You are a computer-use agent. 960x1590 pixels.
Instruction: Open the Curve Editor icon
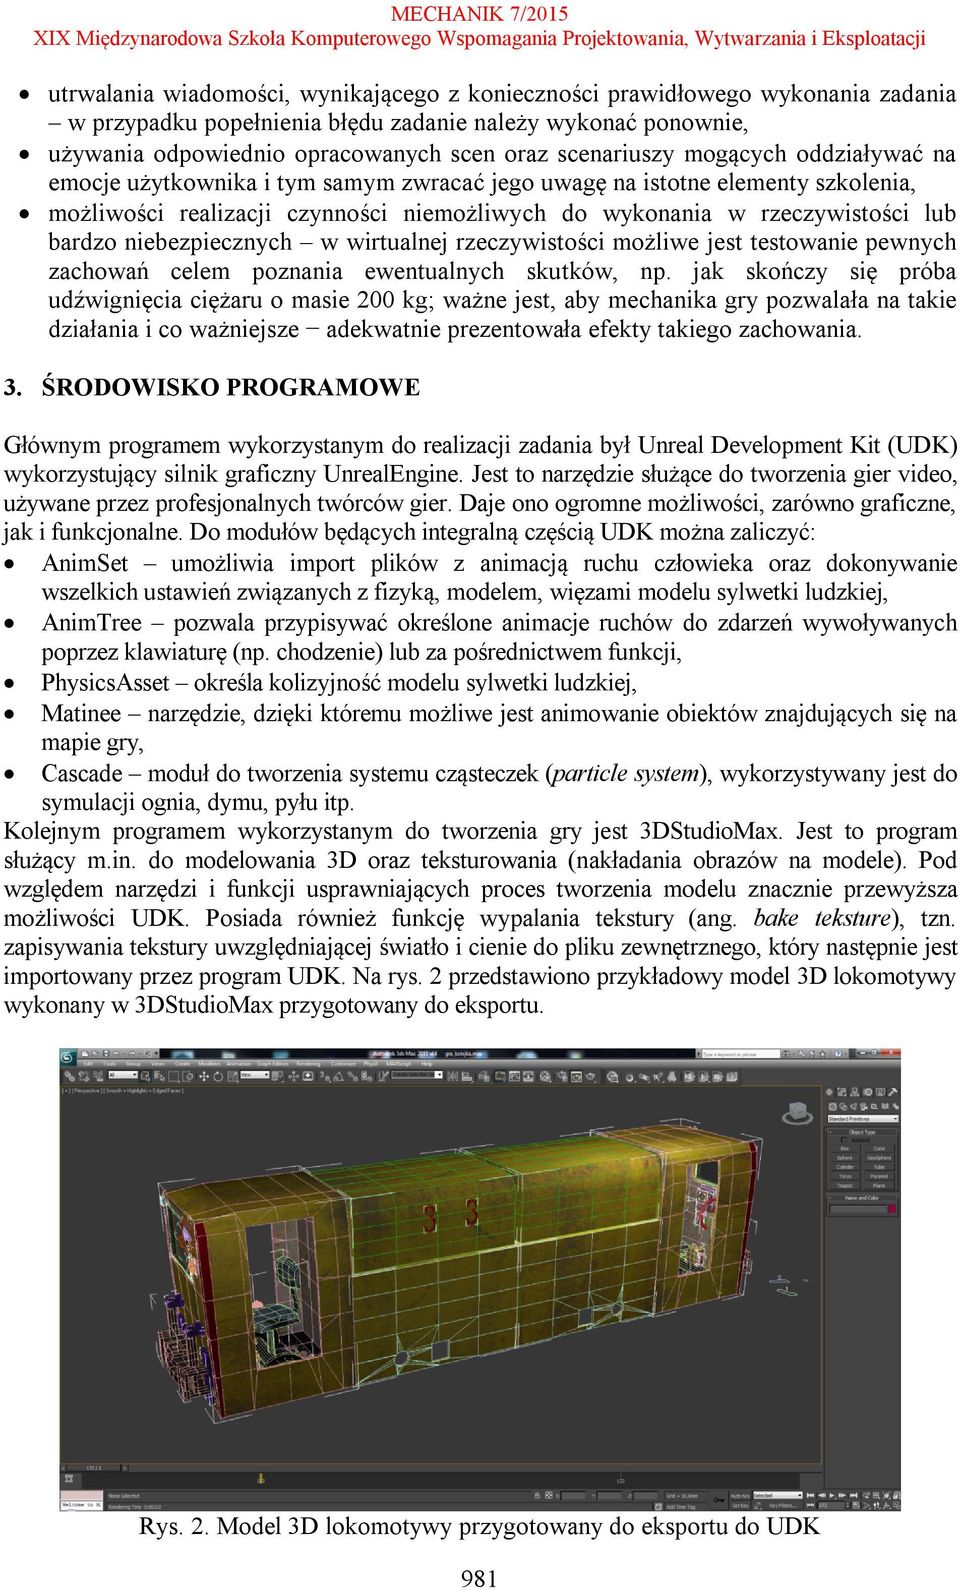click(514, 1076)
